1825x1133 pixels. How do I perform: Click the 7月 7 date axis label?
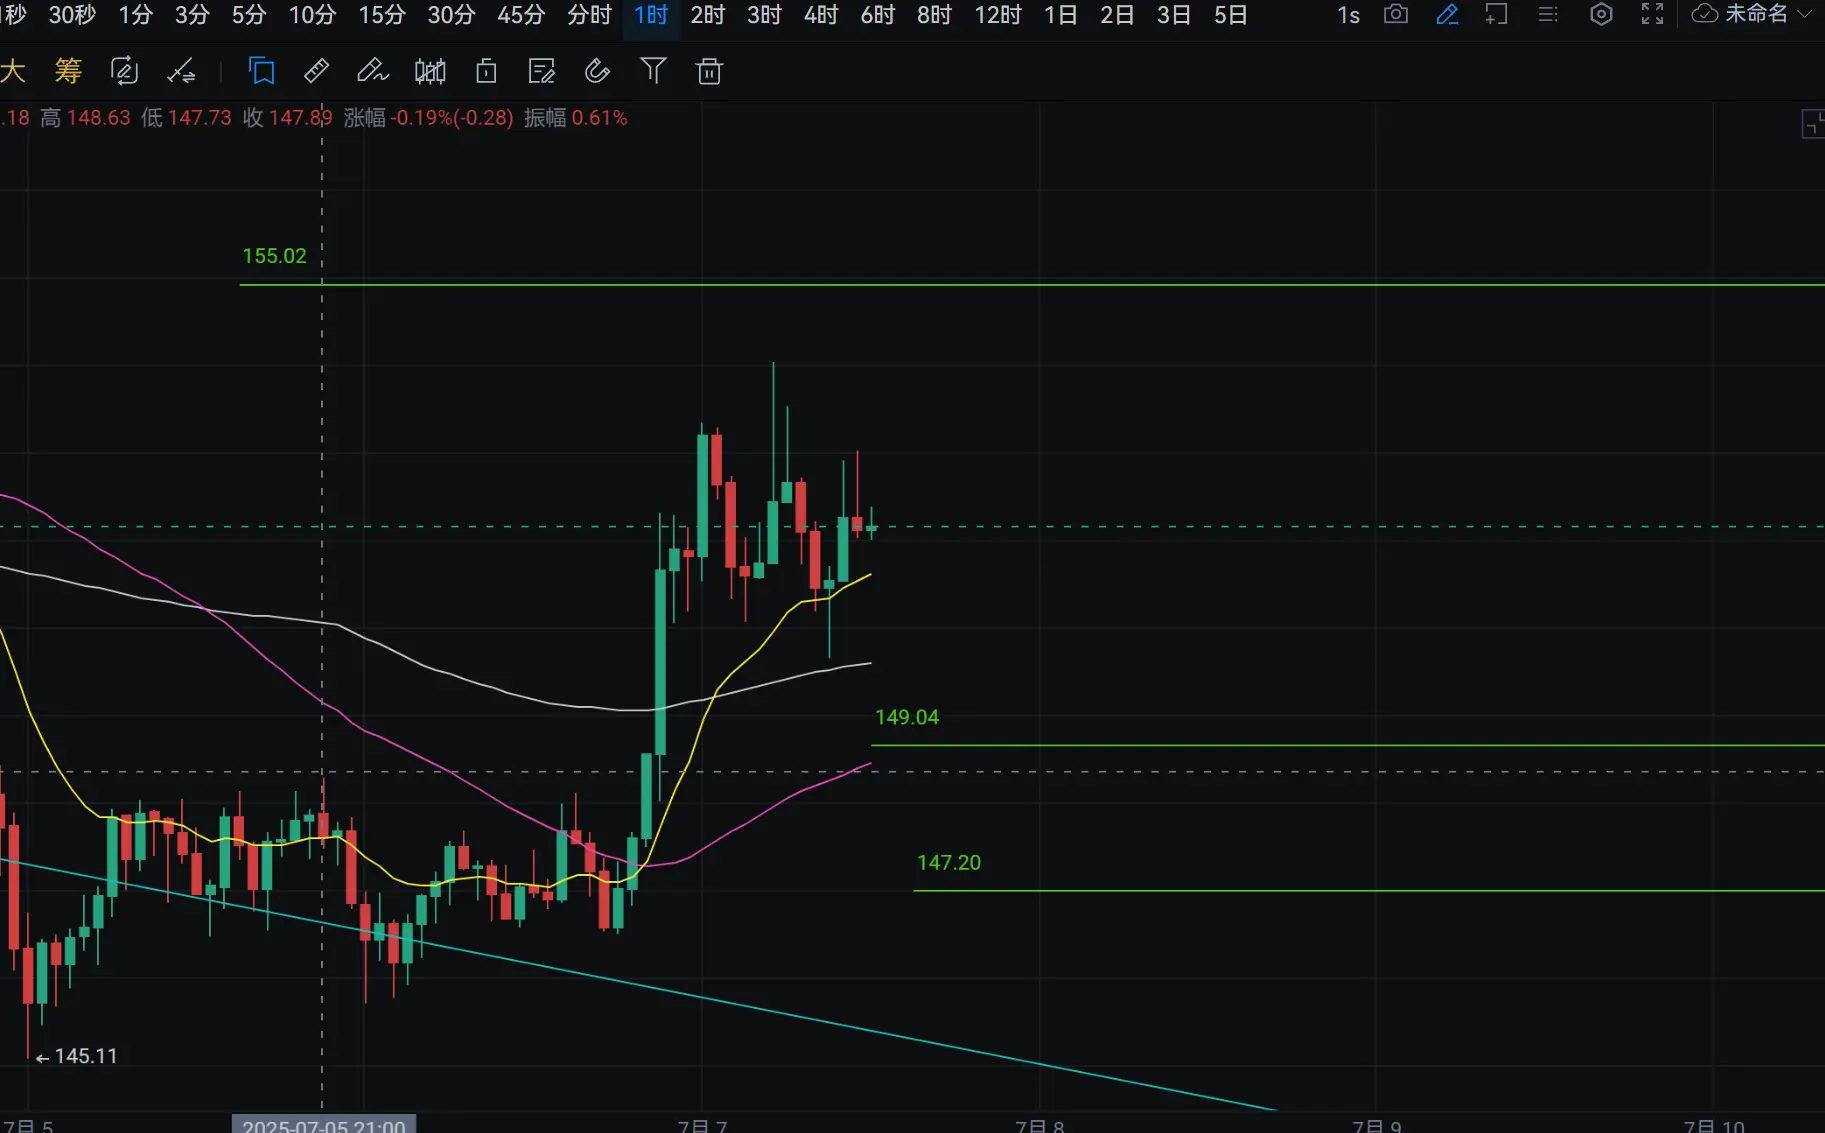tap(702, 1125)
